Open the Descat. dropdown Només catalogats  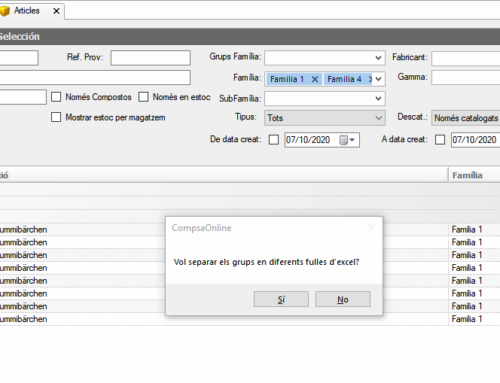click(x=466, y=118)
